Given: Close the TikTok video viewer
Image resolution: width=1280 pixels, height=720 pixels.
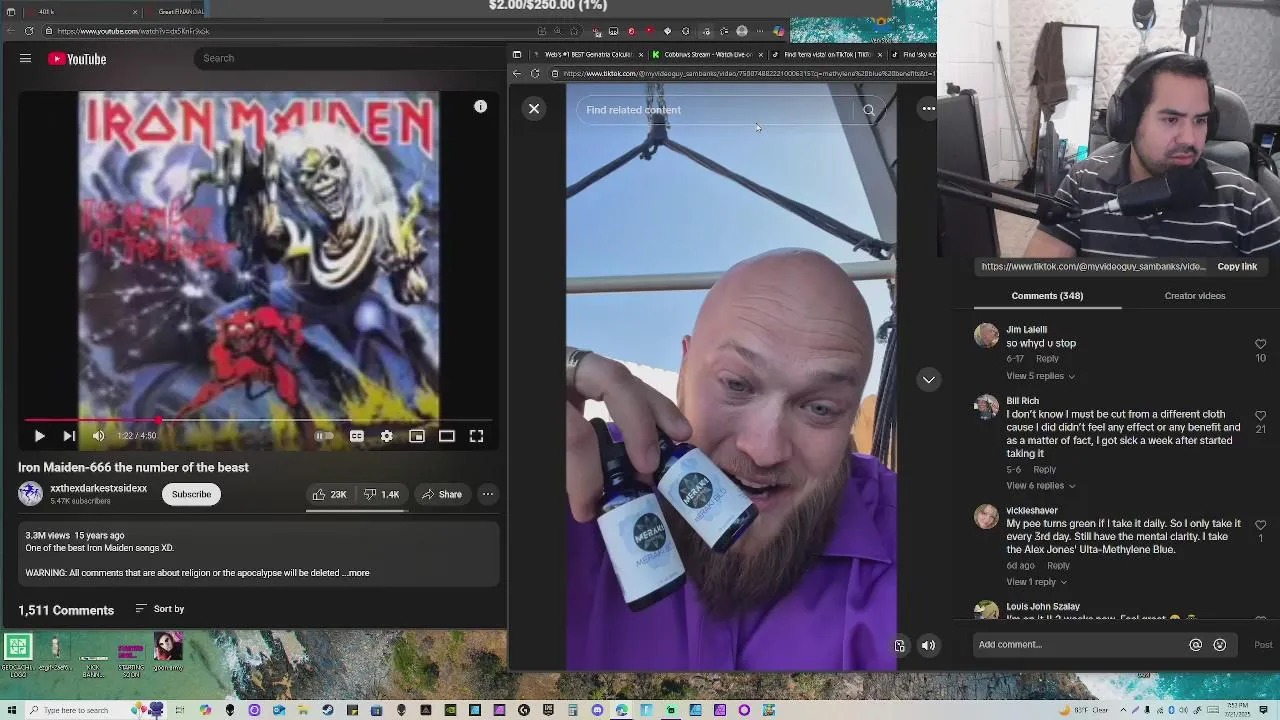Looking at the screenshot, I should (534, 108).
